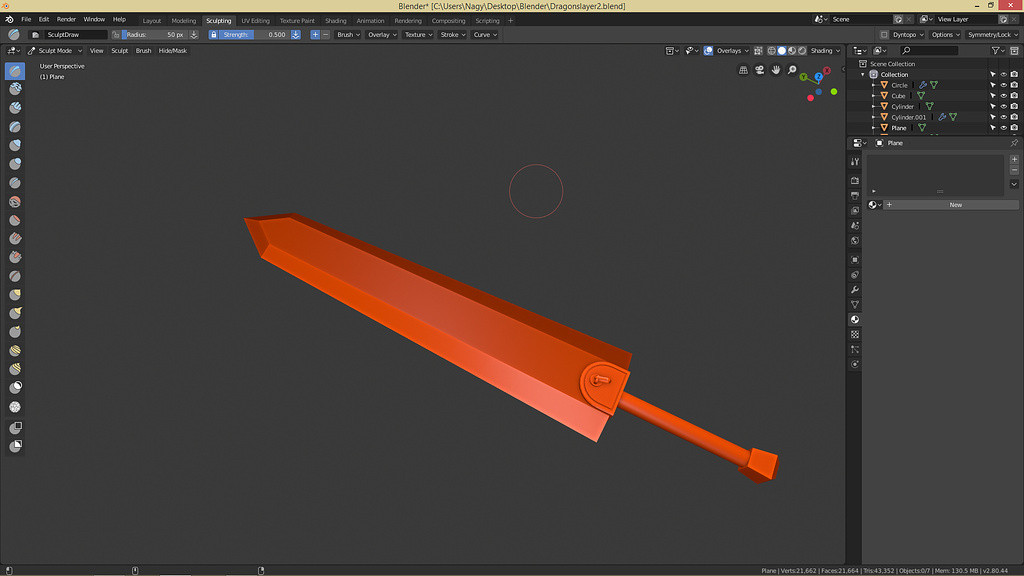This screenshot has height=576, width=1024.
Task: Select the Snake Hook brush tool
Action: click(15, 313)
